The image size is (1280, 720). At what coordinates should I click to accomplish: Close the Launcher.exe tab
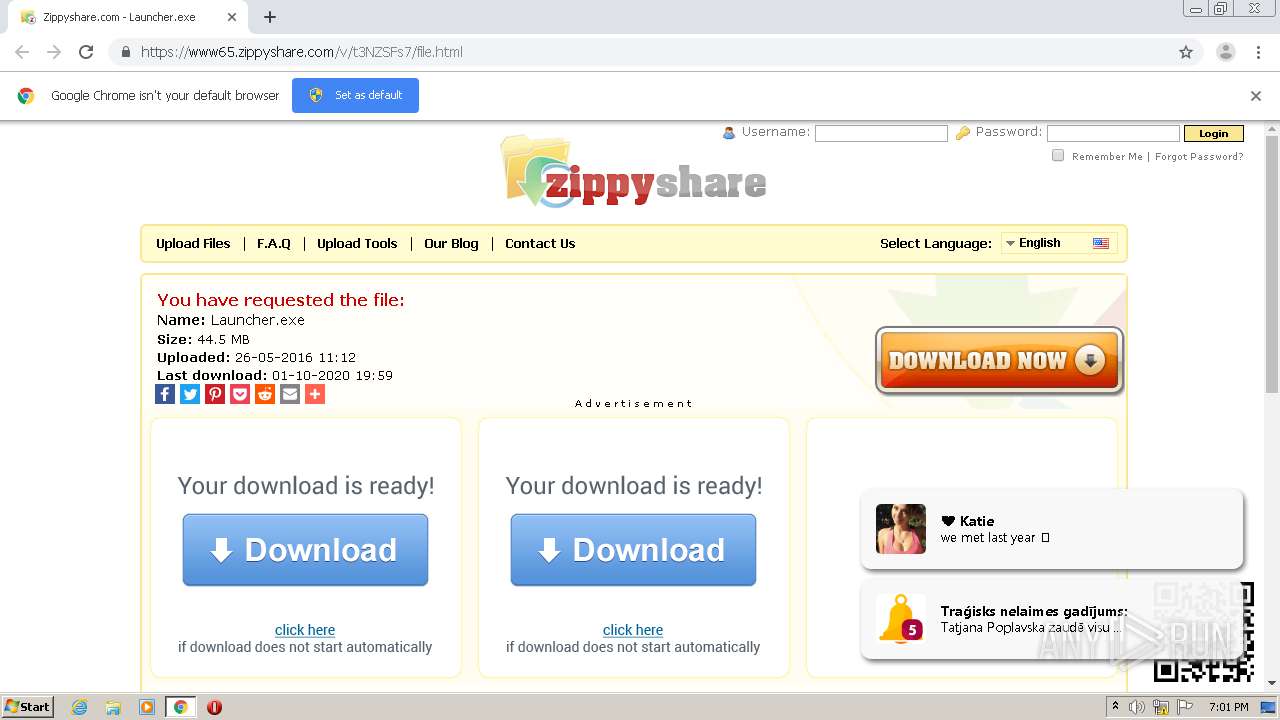[x=232, y=17]
